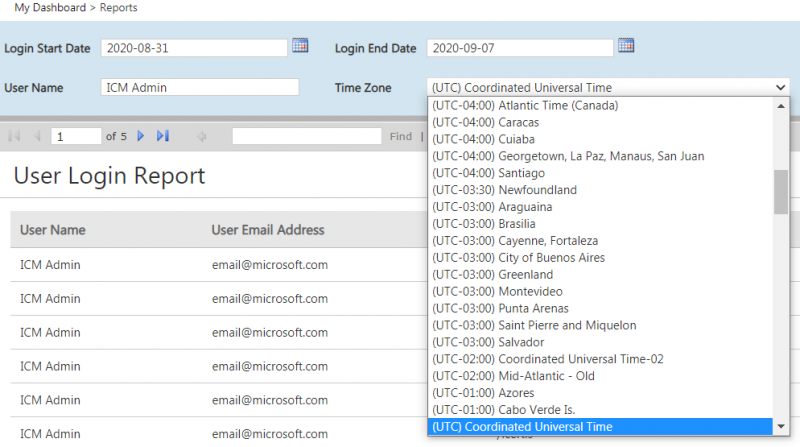Viewport: 800px width, 447px height.
Task: Click the User Name input field
Action: click(x=200, y=88)
